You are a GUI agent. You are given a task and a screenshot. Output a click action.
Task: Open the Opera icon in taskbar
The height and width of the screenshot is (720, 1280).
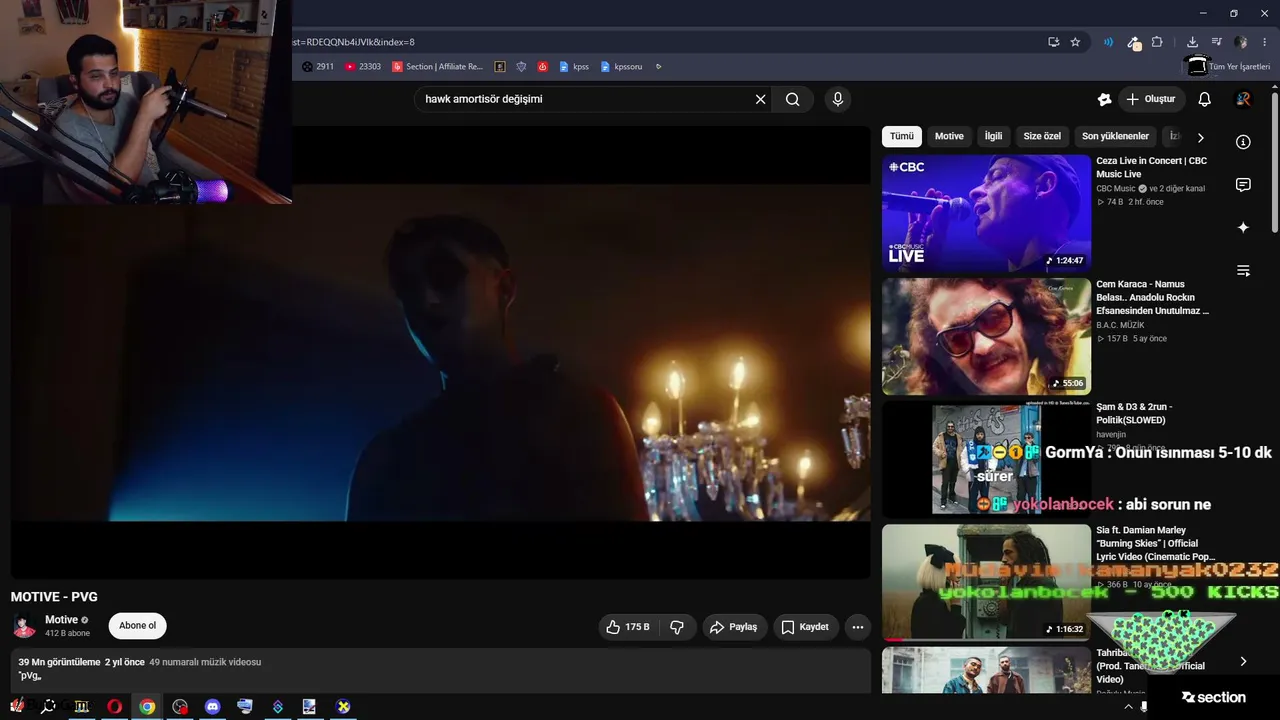115,707
